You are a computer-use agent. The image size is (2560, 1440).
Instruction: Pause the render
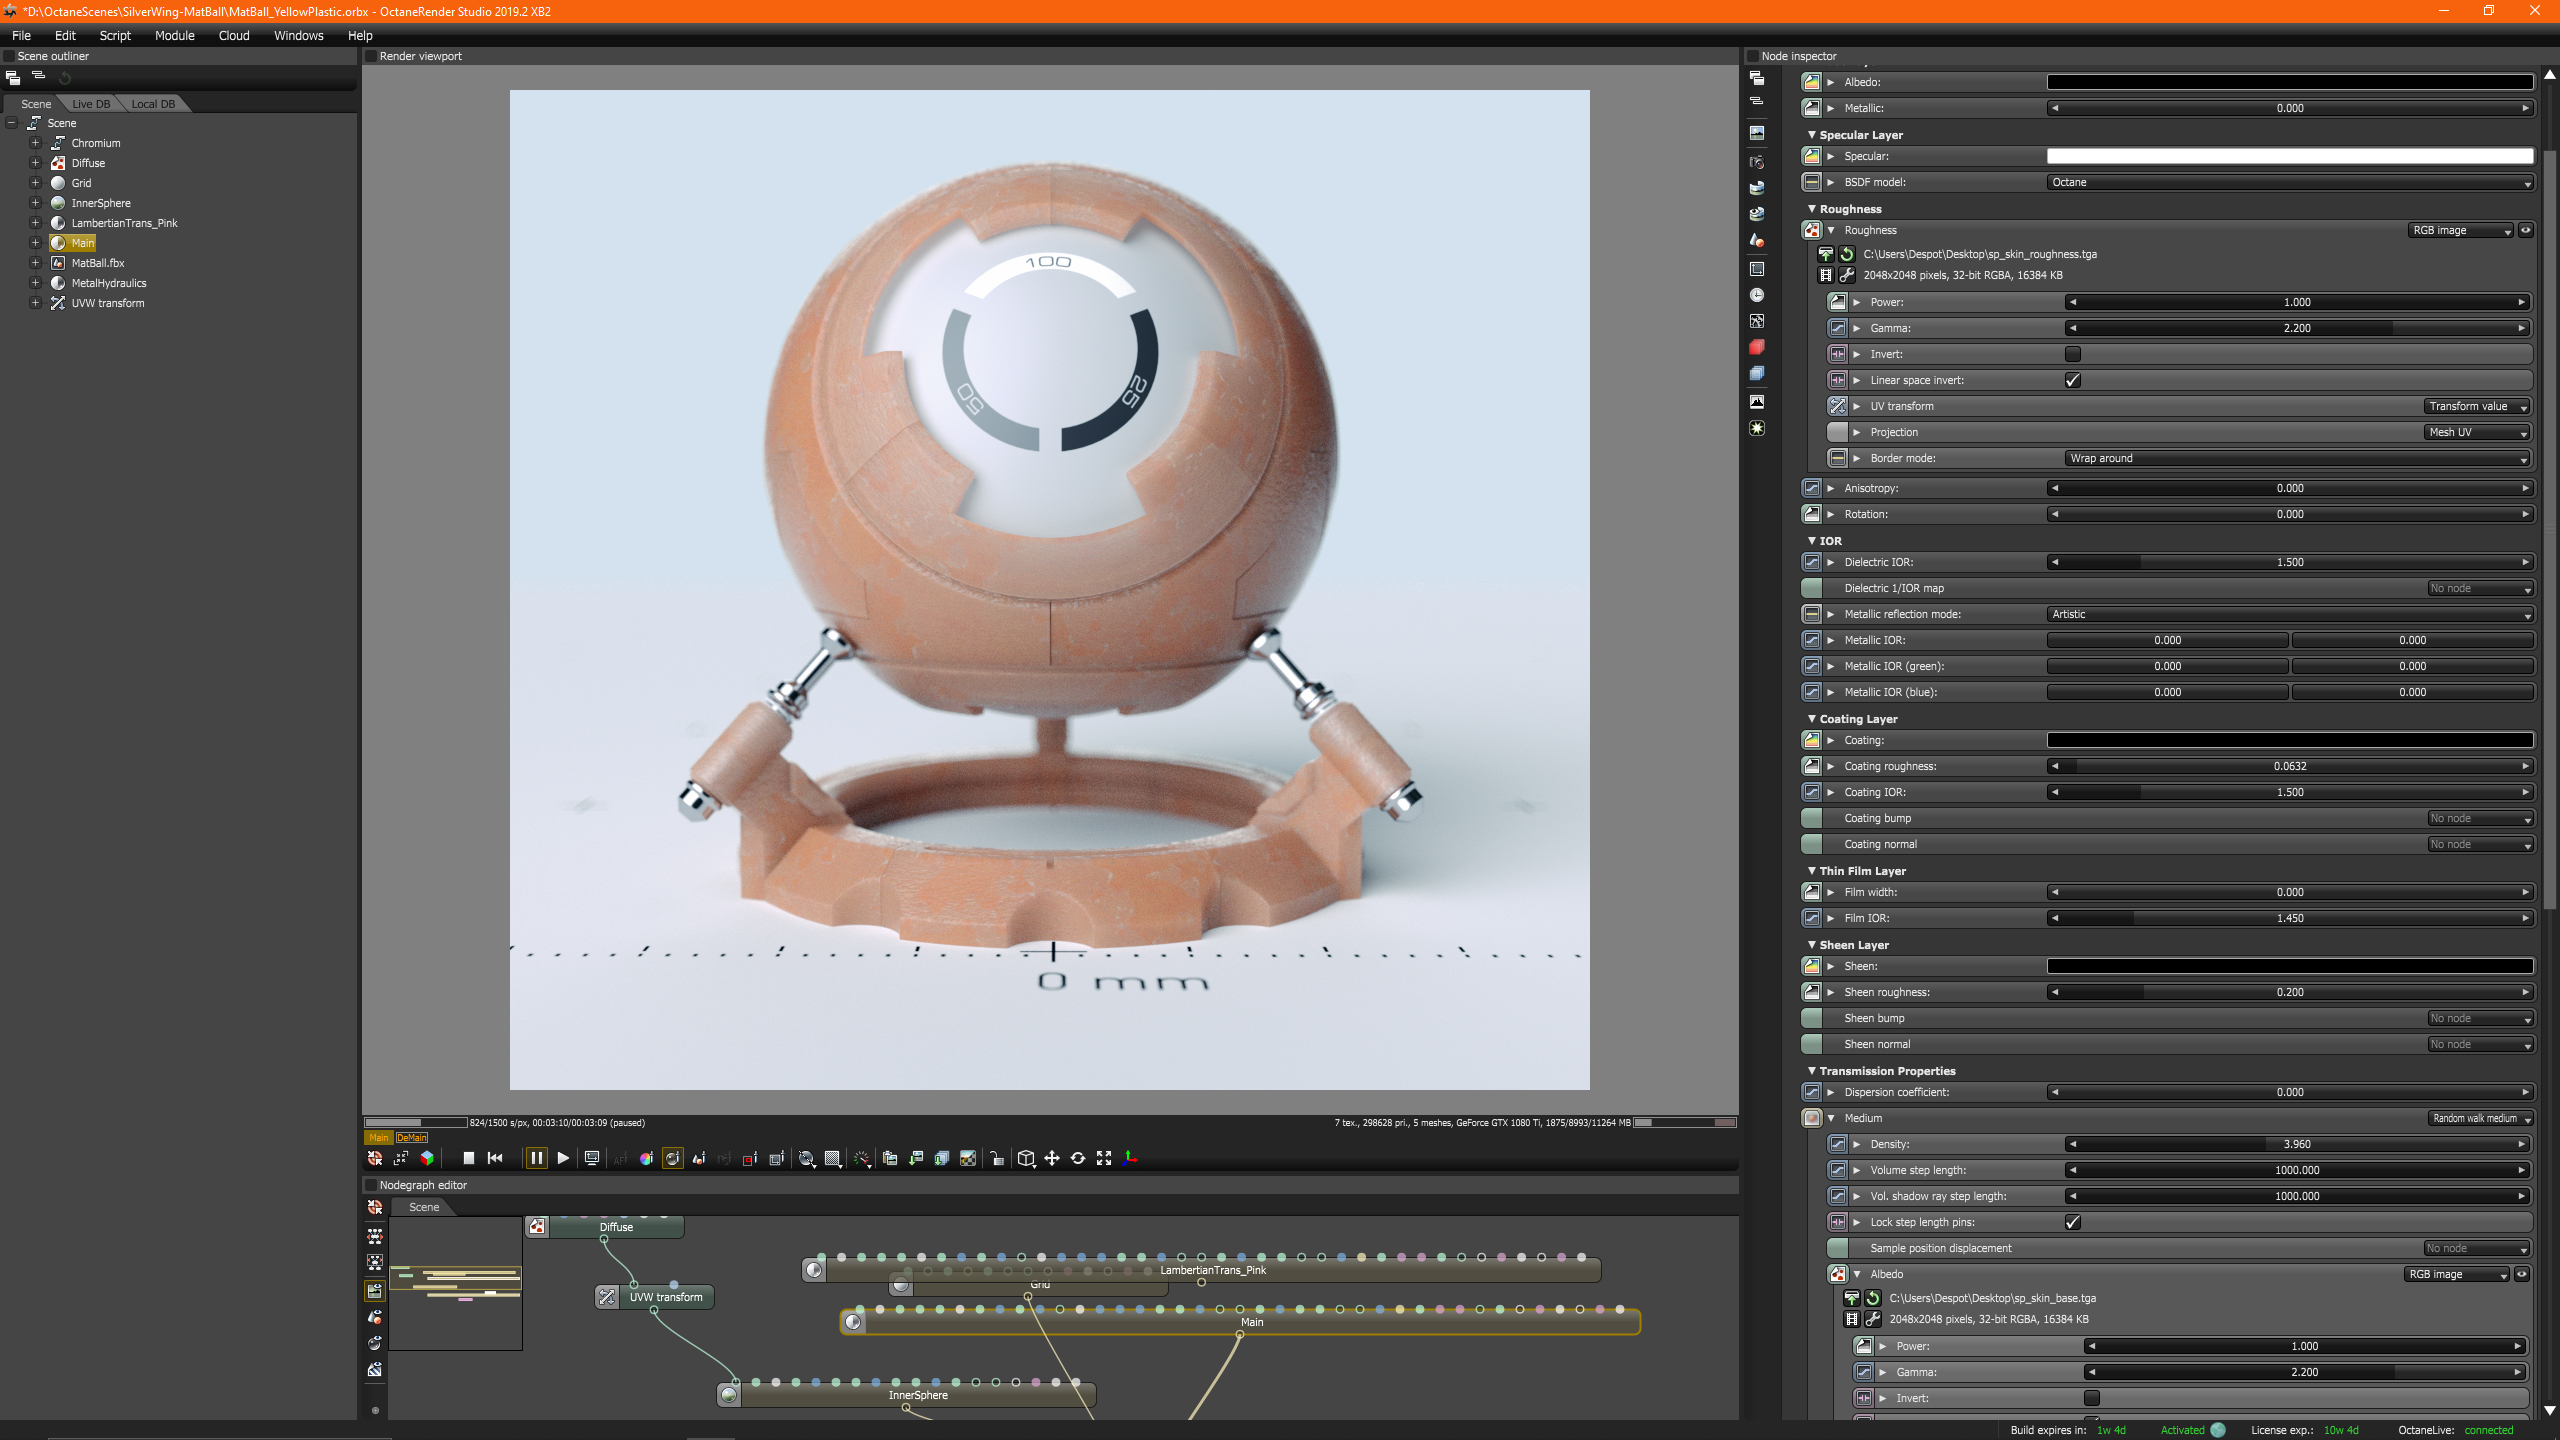click(x=537, y=1158)
